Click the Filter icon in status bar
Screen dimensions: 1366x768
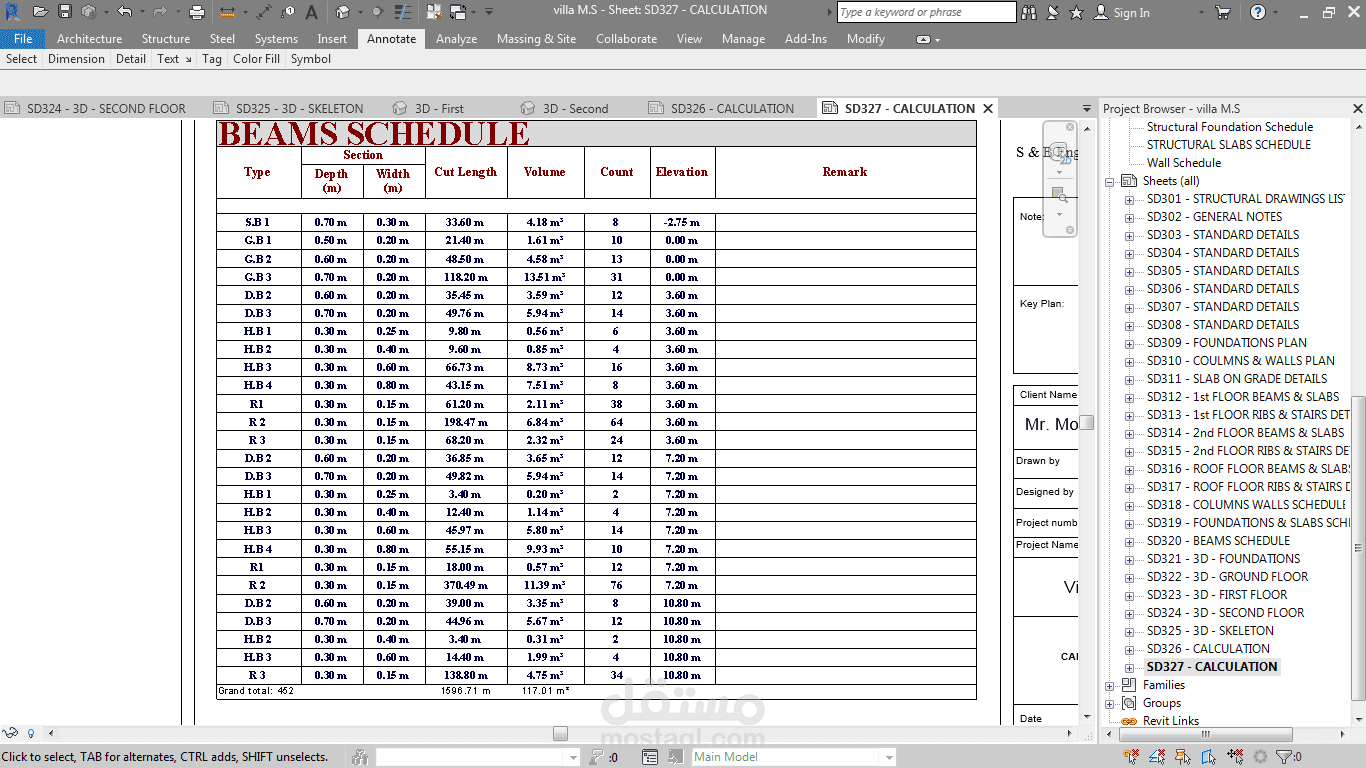[1284, 757]
